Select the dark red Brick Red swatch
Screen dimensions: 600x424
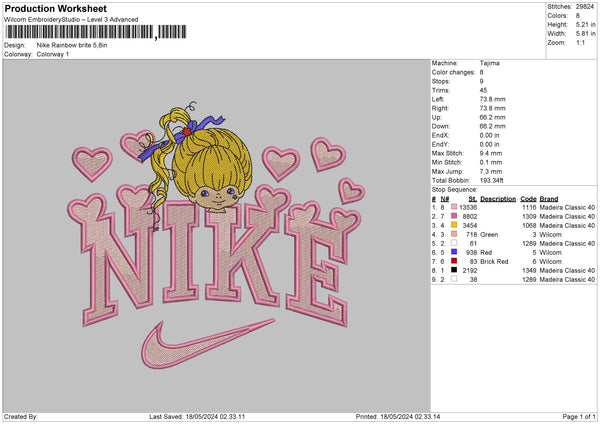coord(454,261)
